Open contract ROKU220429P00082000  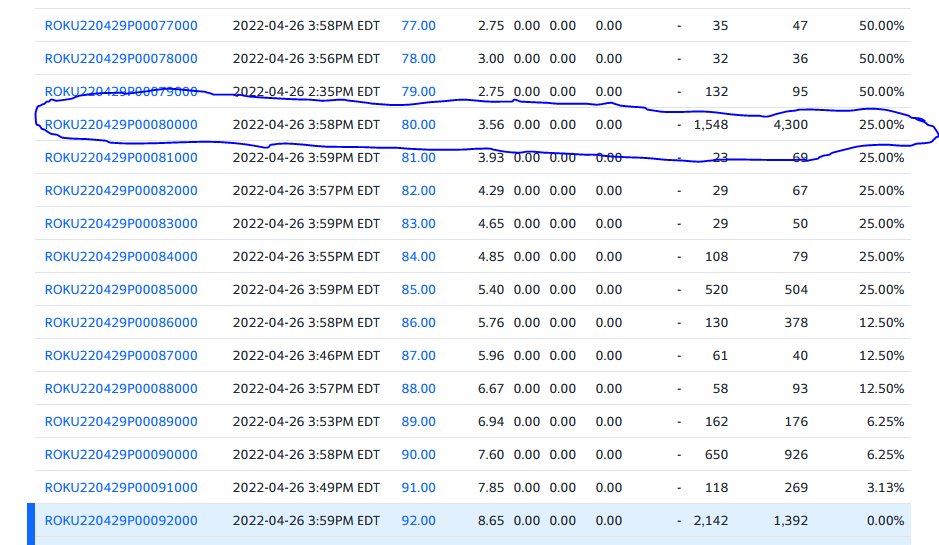(x=121, y=190)
